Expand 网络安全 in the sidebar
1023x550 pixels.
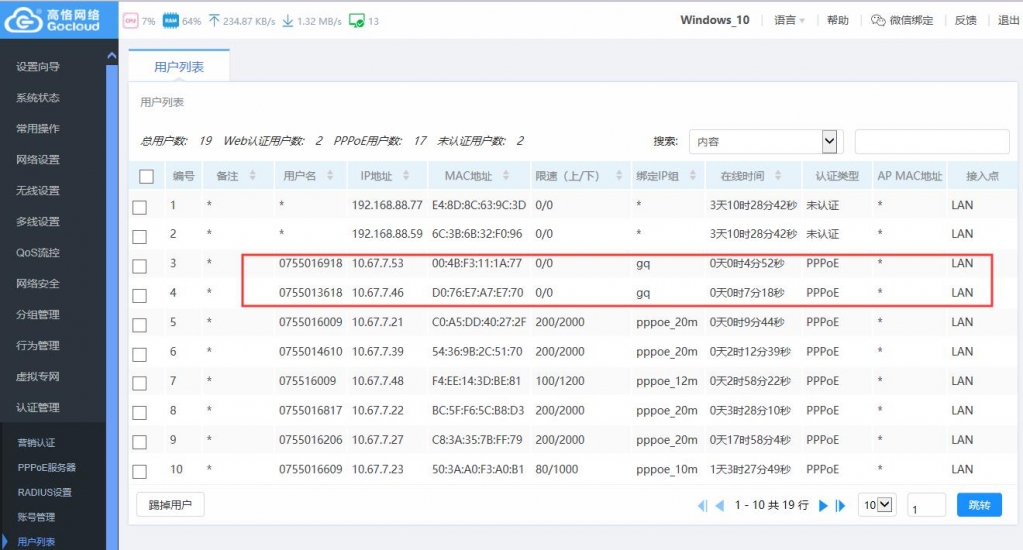(x=38, y=284)
